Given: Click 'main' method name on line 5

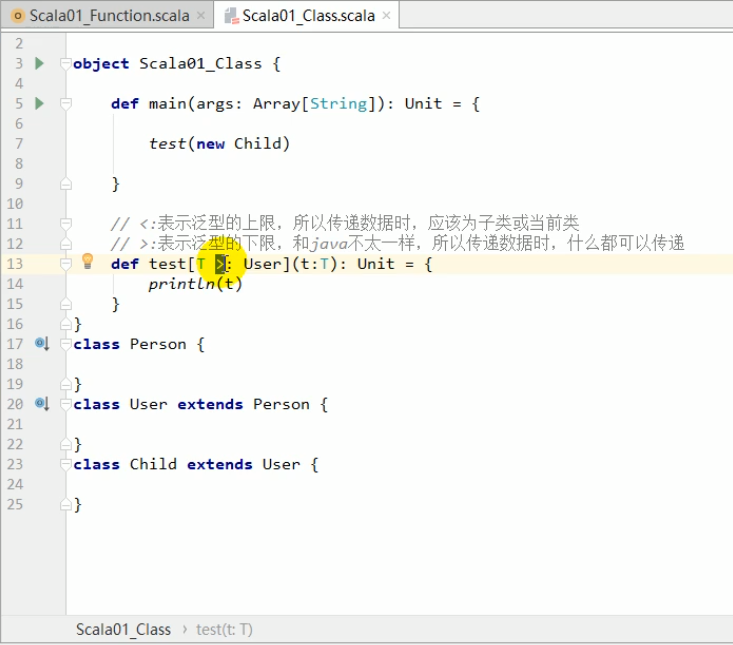Looking at the screenshot, I should point(168,104).
